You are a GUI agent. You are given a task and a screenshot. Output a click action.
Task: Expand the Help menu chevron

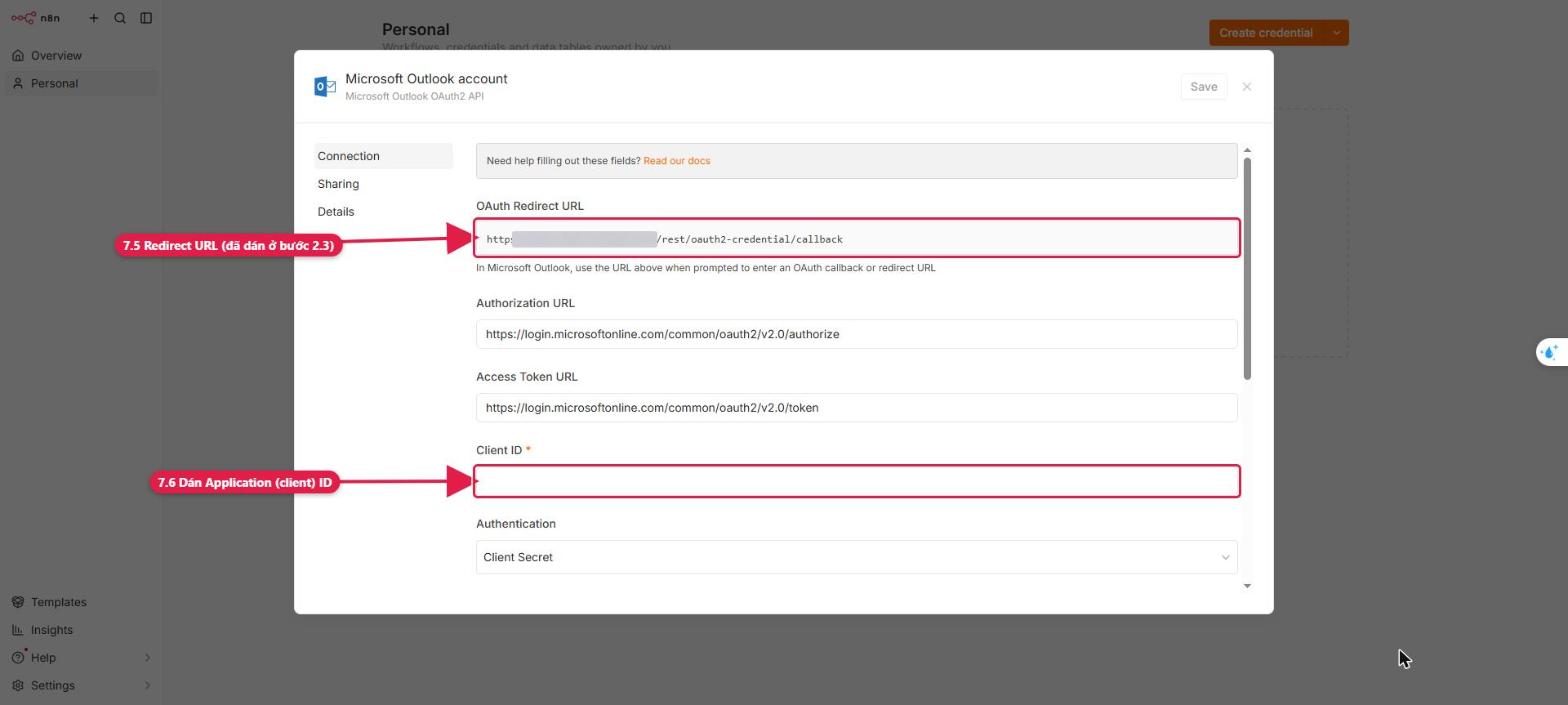[147, 658]
